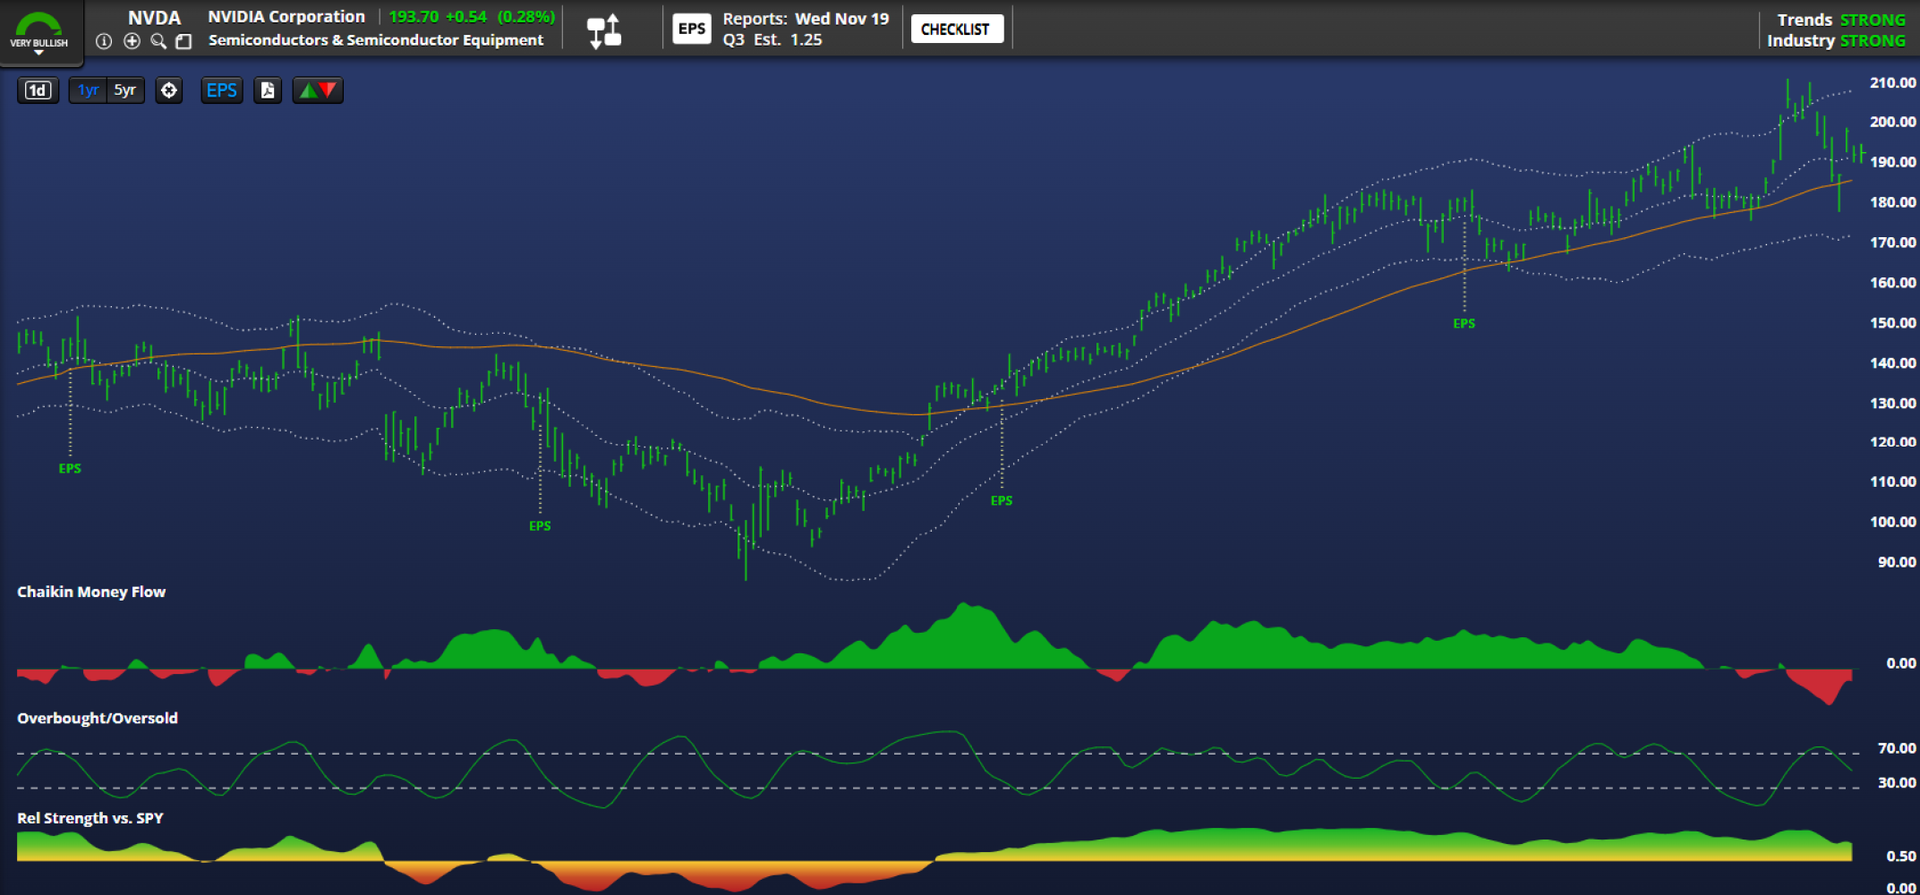The image size is (1920, 895).
Task: Select the 1d interval button
Action: click(38, 90)
